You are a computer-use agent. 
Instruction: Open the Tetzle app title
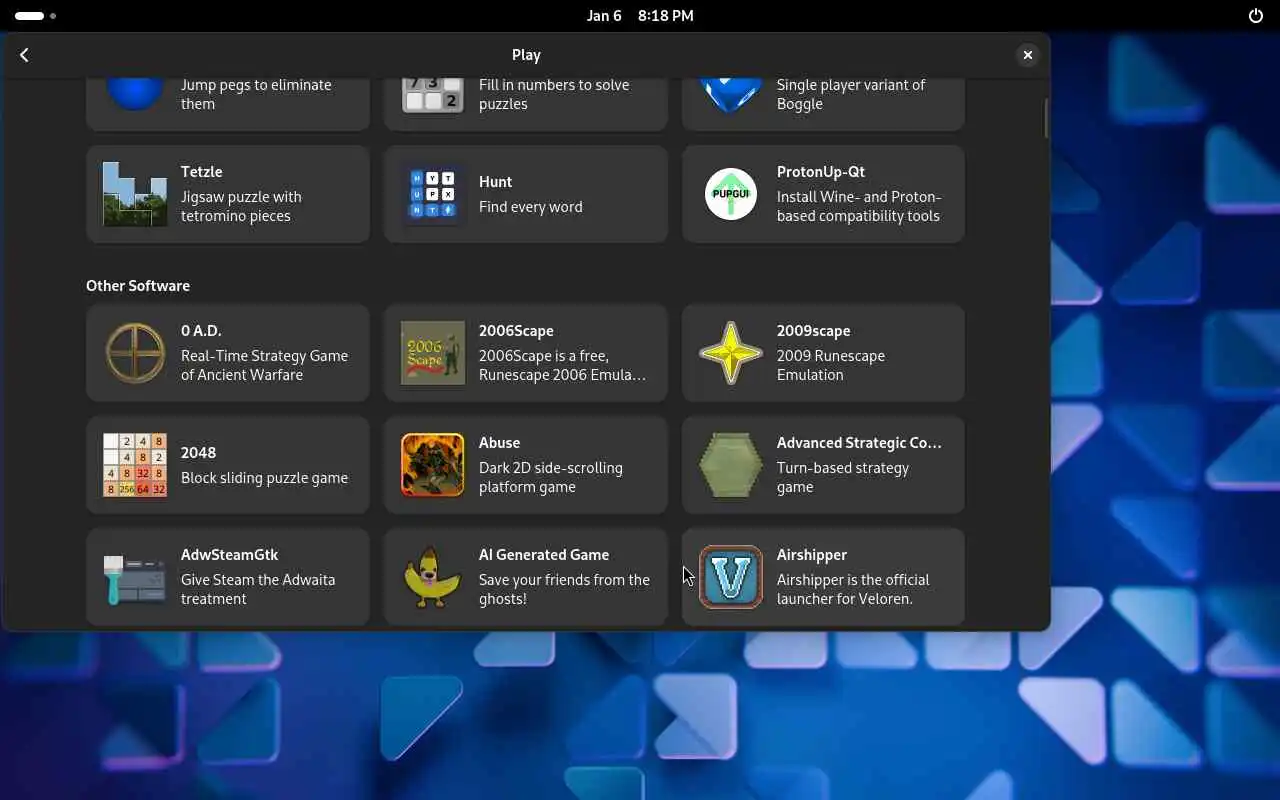(201, 172)
